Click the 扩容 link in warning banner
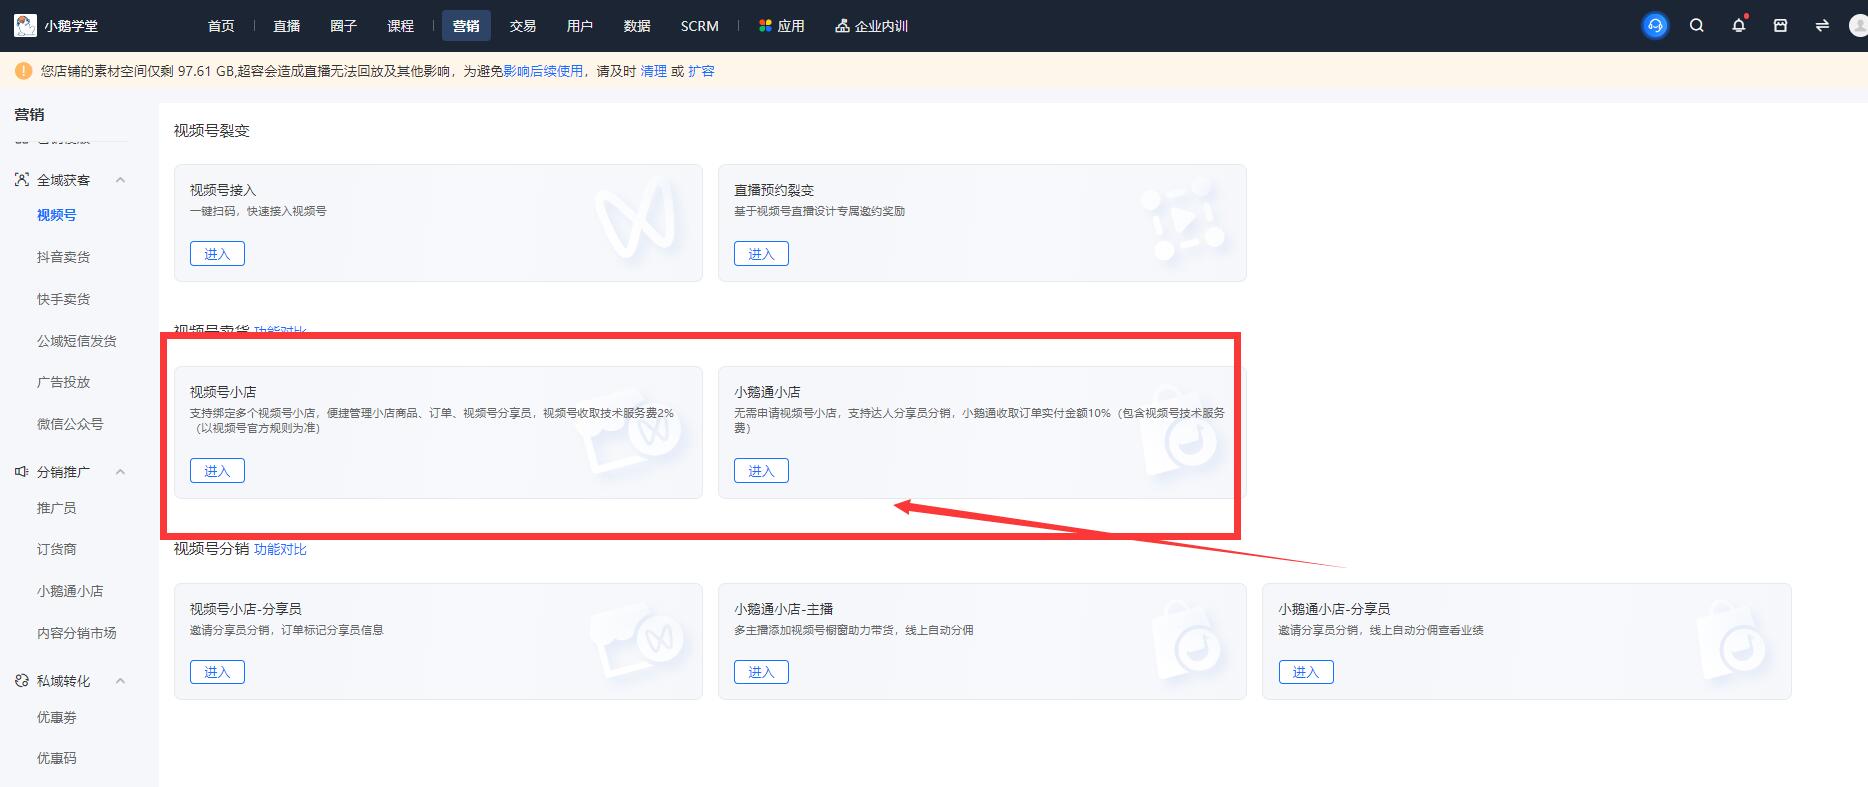Viewport: 1868px width, 787px height. (x=701, y=71)
